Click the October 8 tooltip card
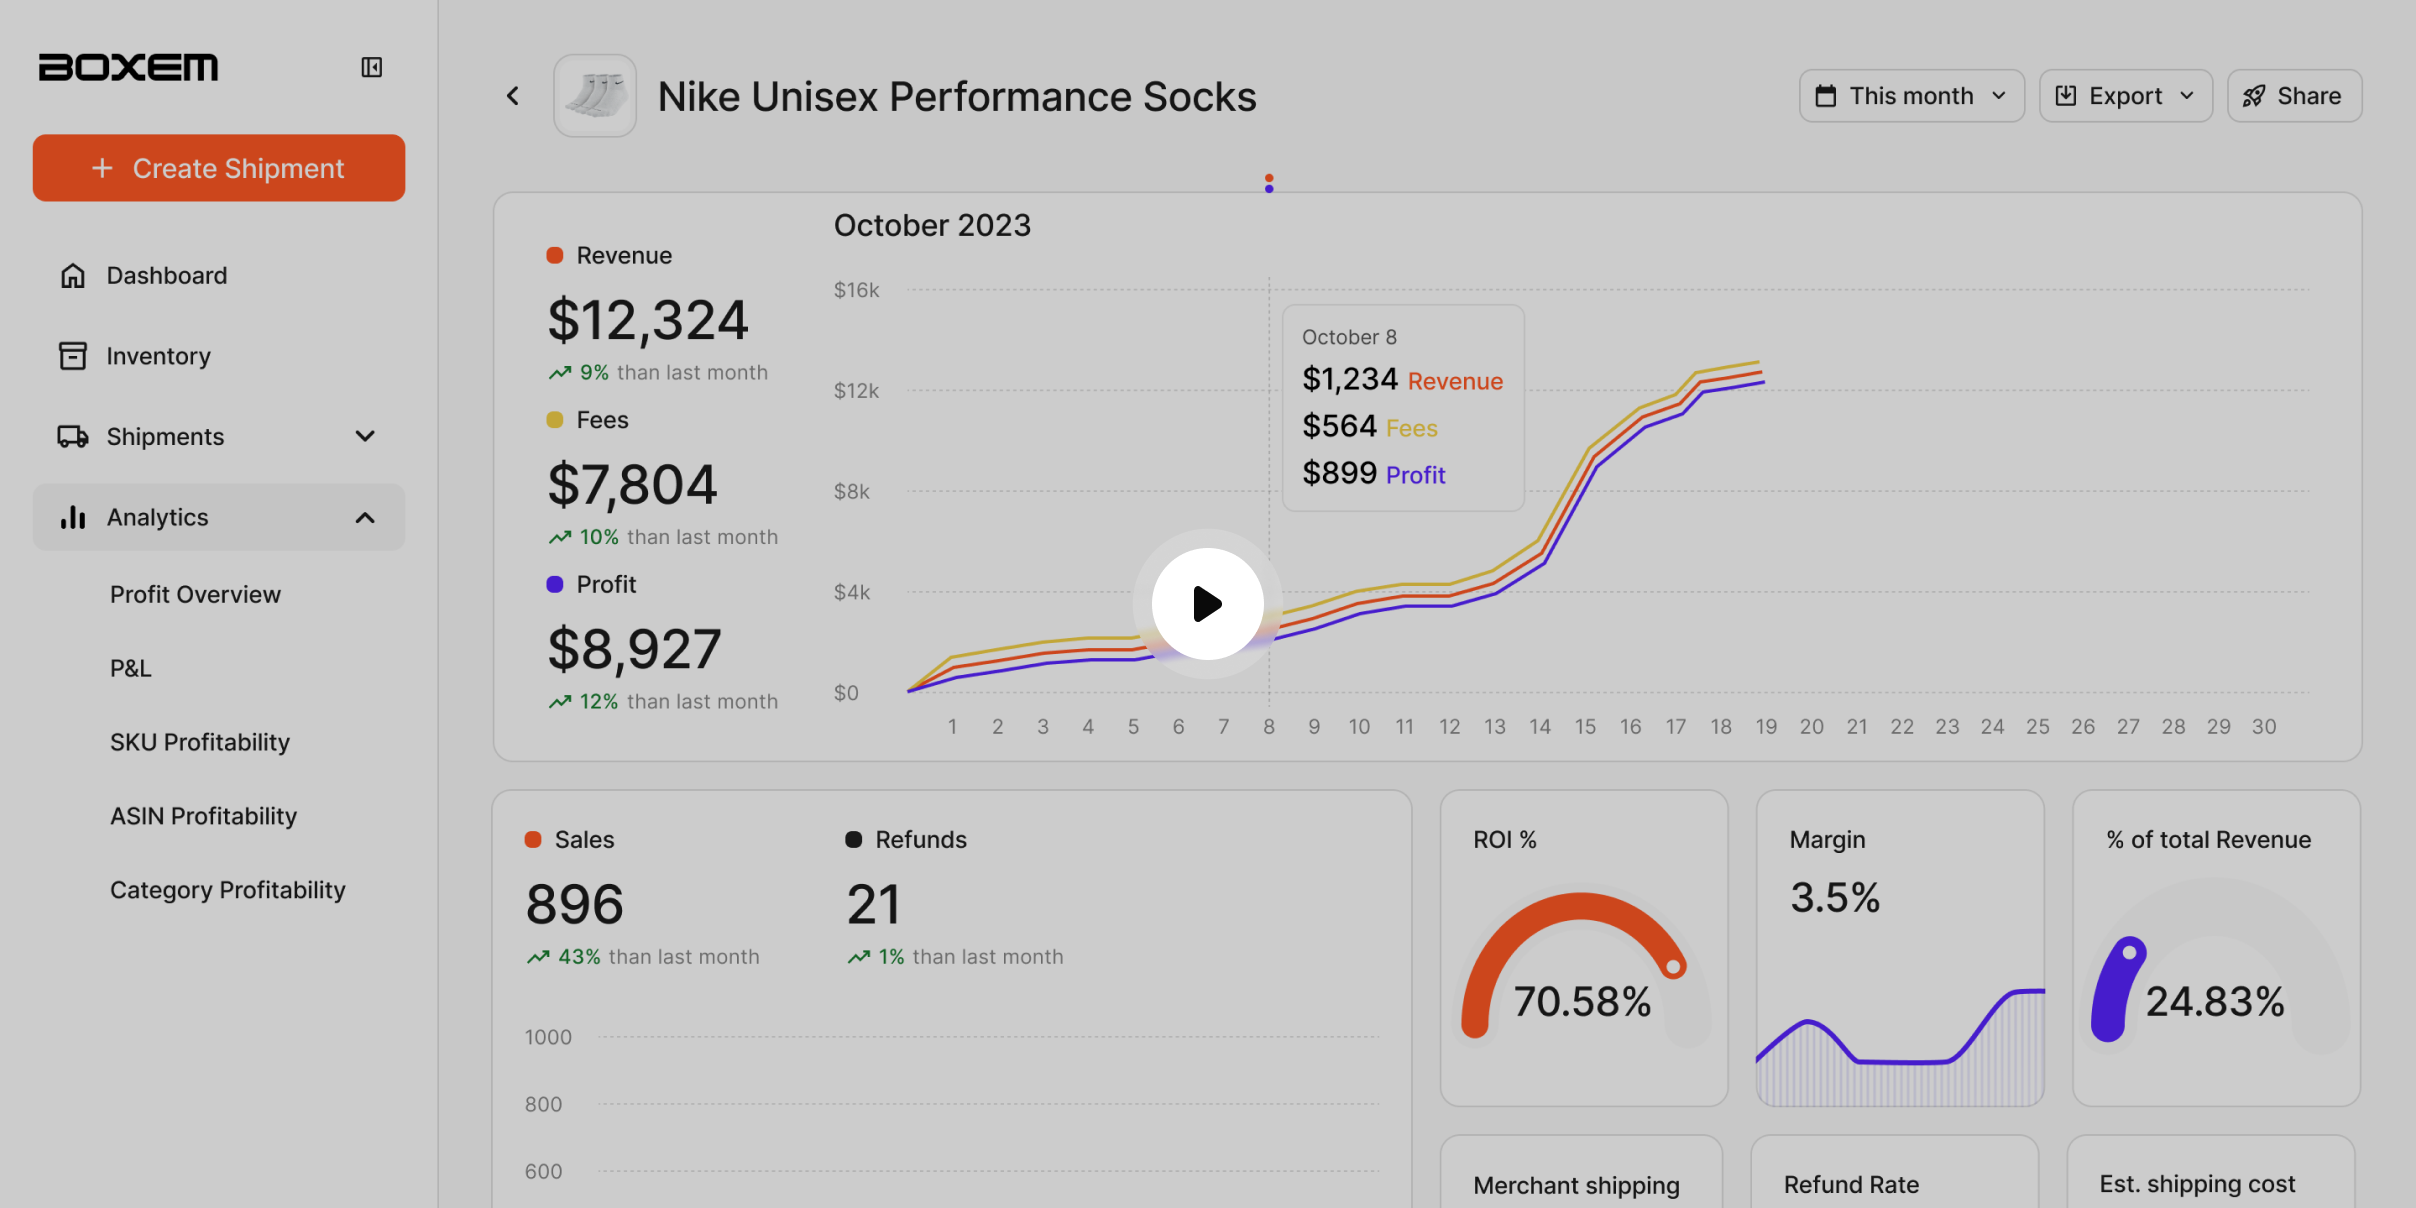The height and width of the screenshot is (1208, 2416). 1403,408
